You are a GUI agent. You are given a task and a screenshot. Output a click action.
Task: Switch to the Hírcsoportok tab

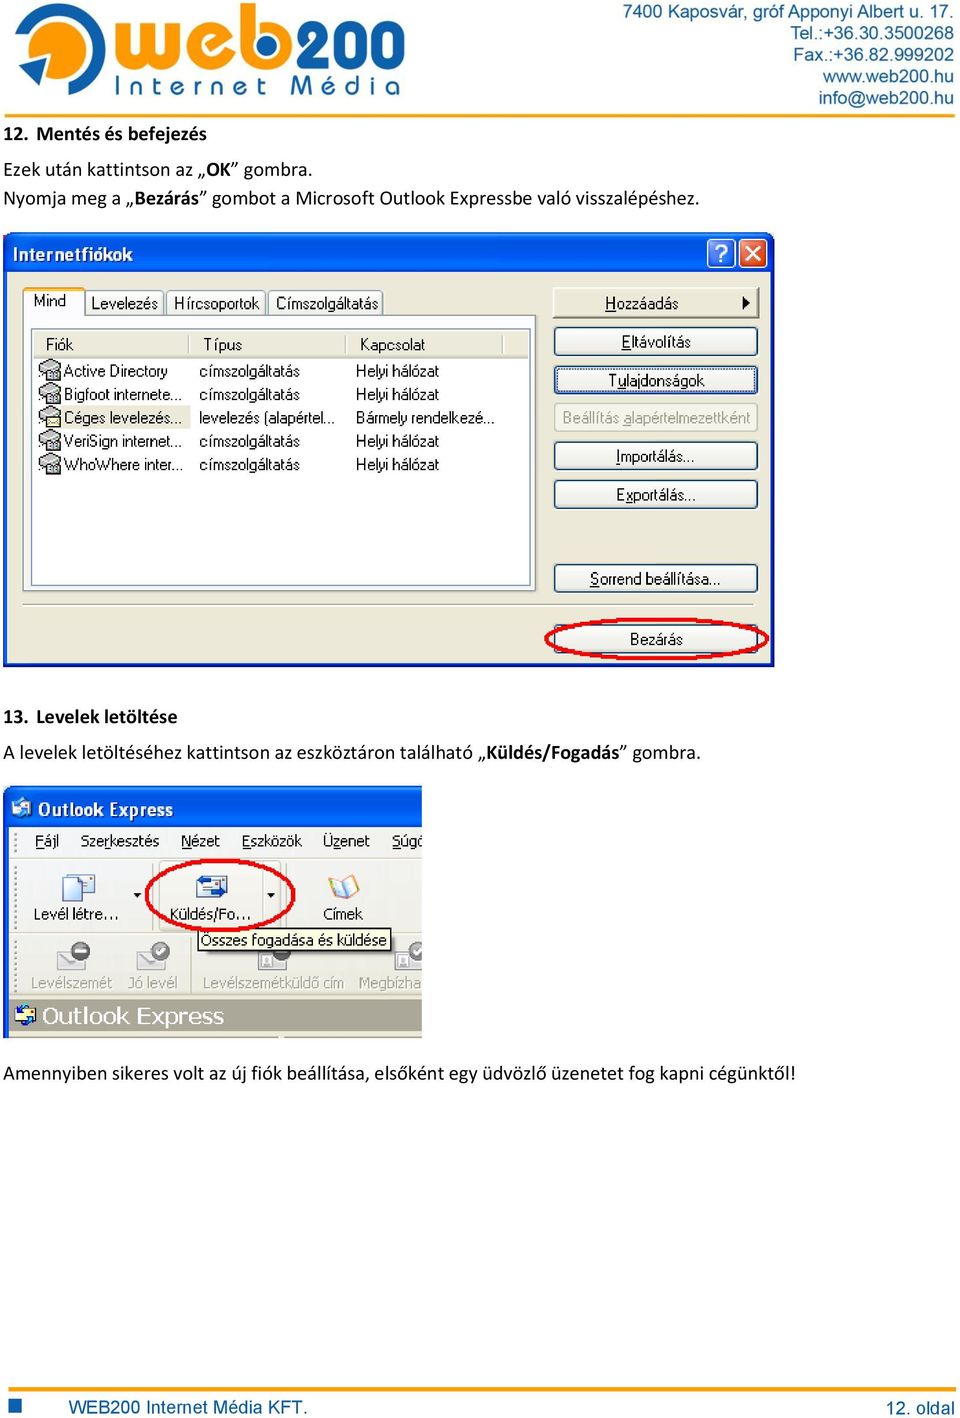216,303
